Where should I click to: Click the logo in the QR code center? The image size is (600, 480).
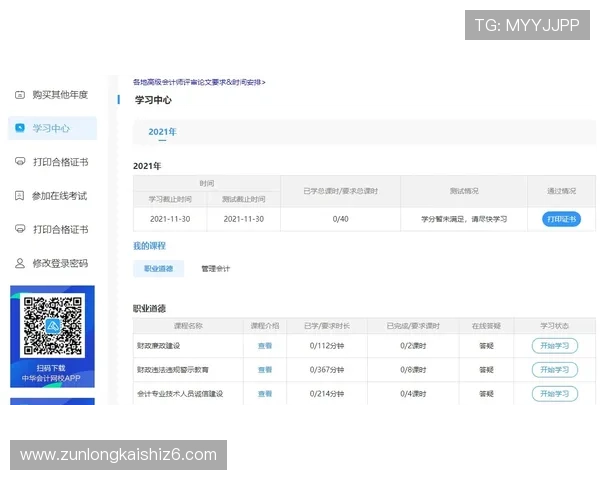pos(53,326)
